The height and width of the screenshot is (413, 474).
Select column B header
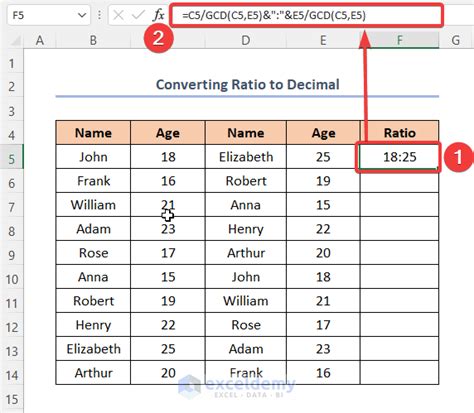(x=93, y=40)
